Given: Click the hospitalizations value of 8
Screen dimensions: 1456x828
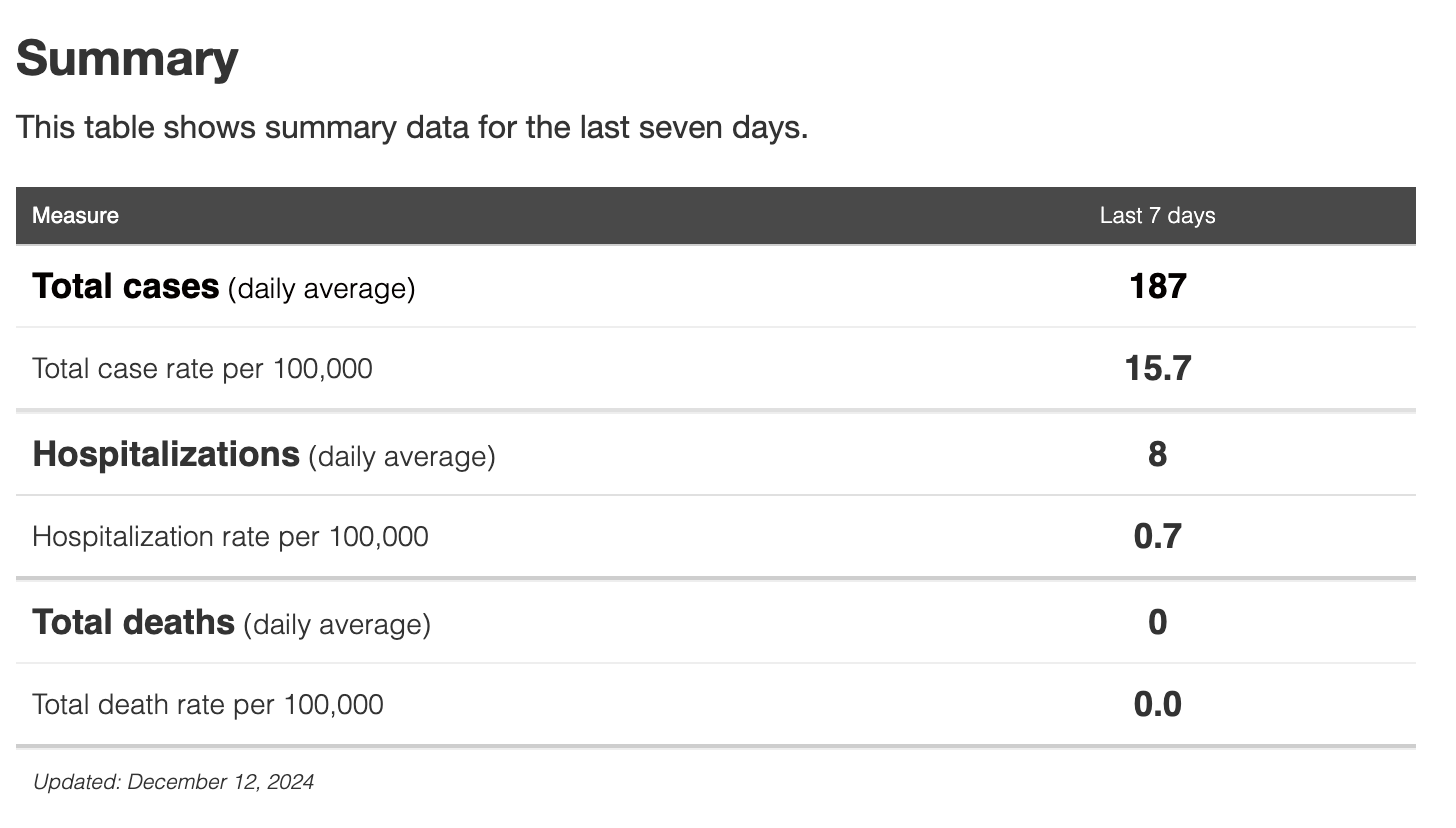Looking at the screenshot, I should [x=1157, y=455].
